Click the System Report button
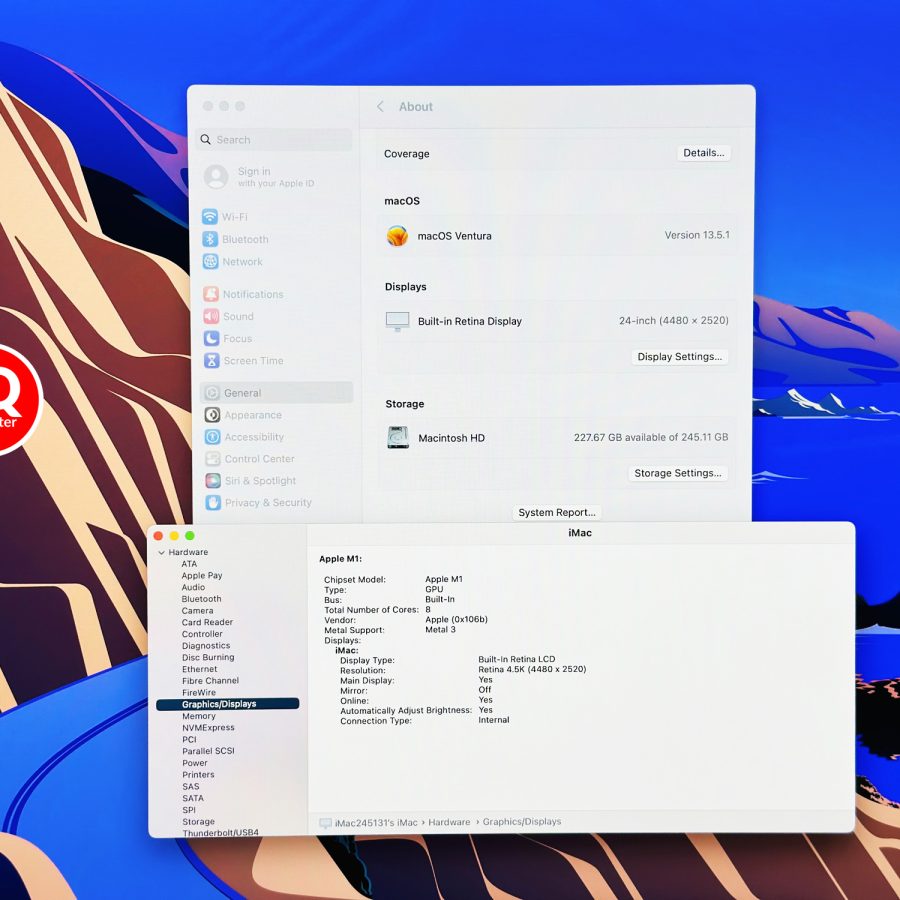The image size is (900, 900). tap(557, 512)
